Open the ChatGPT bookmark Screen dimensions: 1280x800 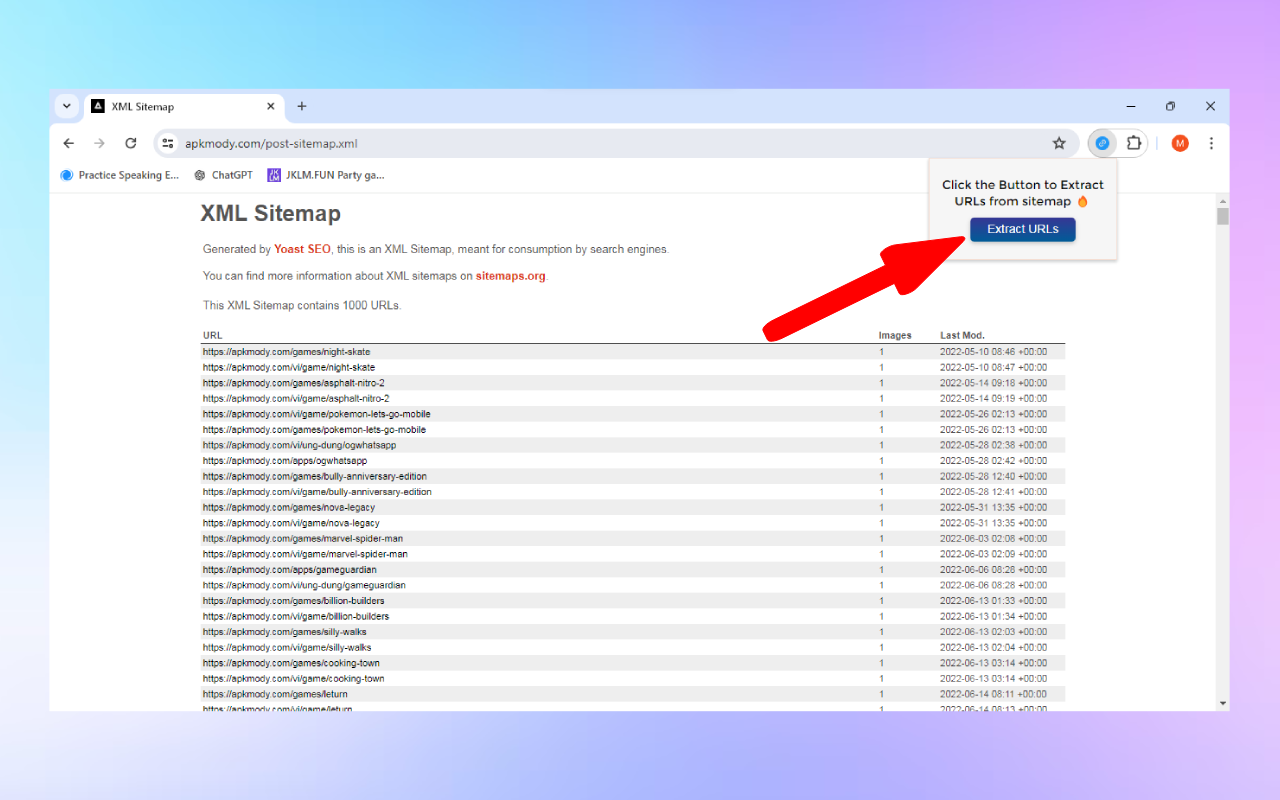223,175
